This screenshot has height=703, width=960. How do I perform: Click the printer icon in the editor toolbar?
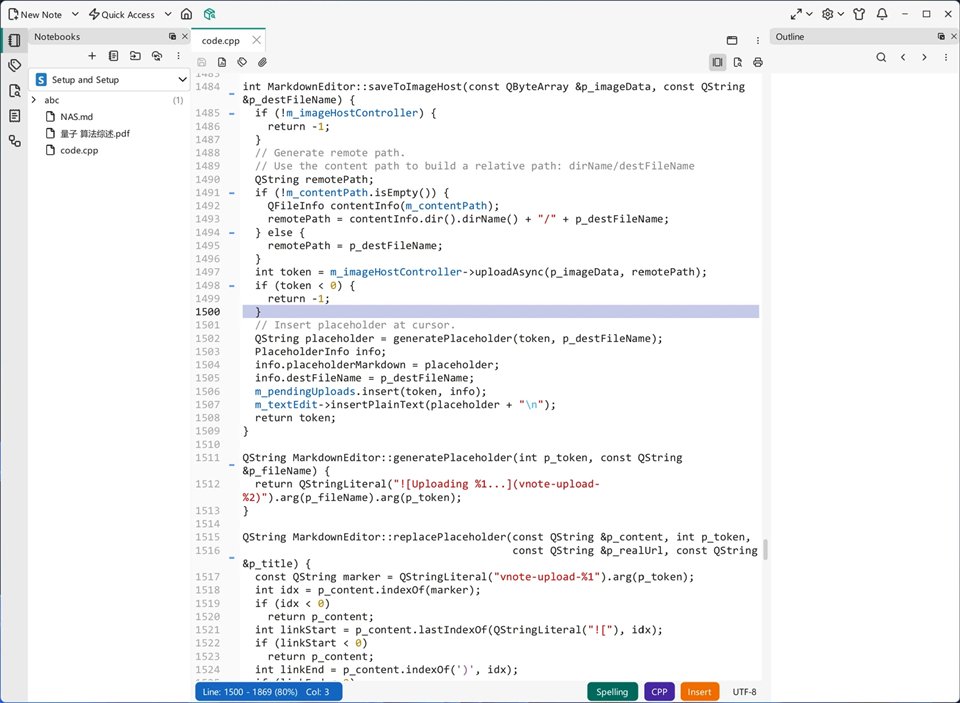coord(758,62)
